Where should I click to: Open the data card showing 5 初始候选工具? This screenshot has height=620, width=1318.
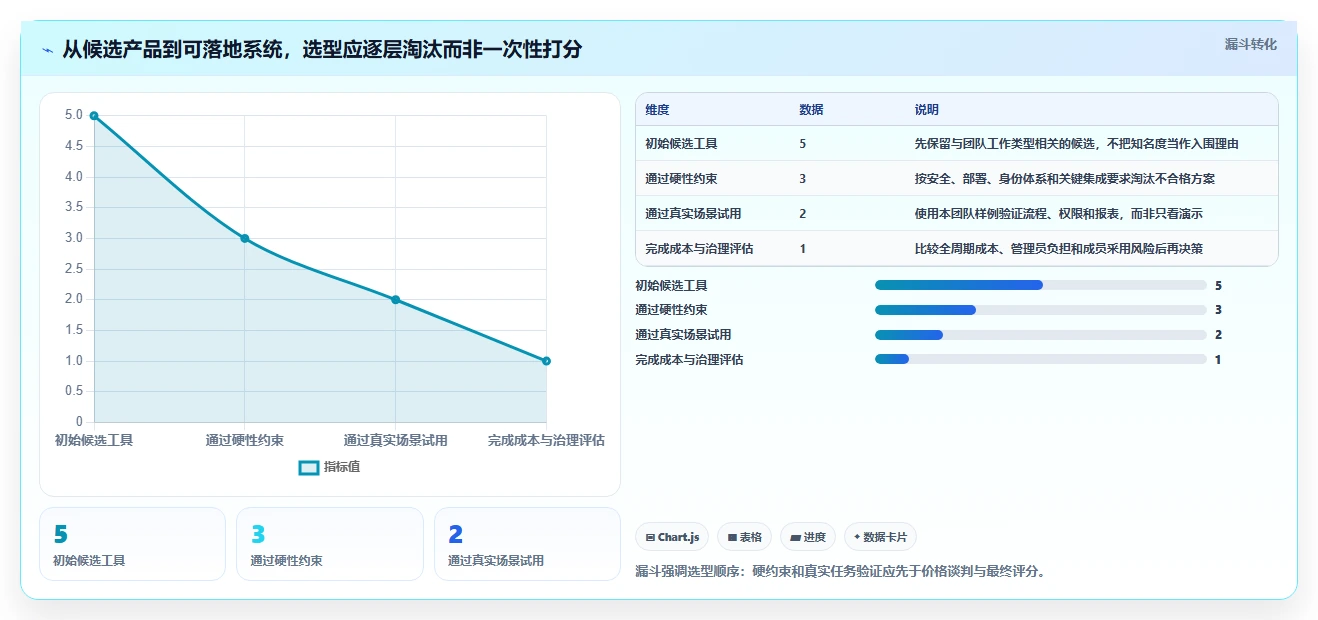click(132, 544)
